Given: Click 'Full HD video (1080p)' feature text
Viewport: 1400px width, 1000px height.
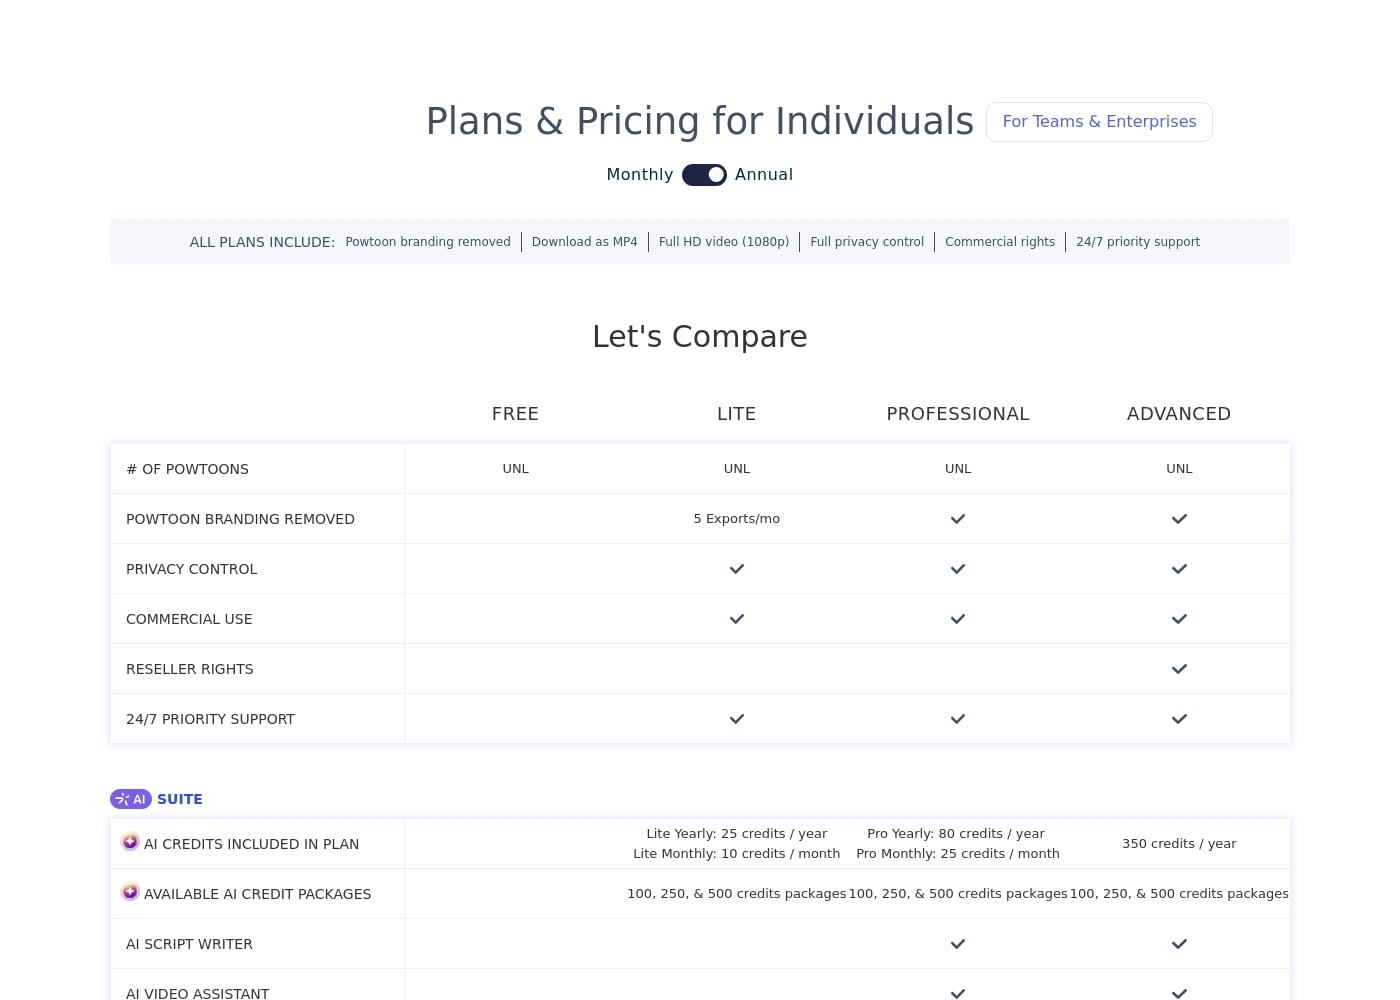Looking at the screenshot, I should pyautogui.click(x=724, y=242).
